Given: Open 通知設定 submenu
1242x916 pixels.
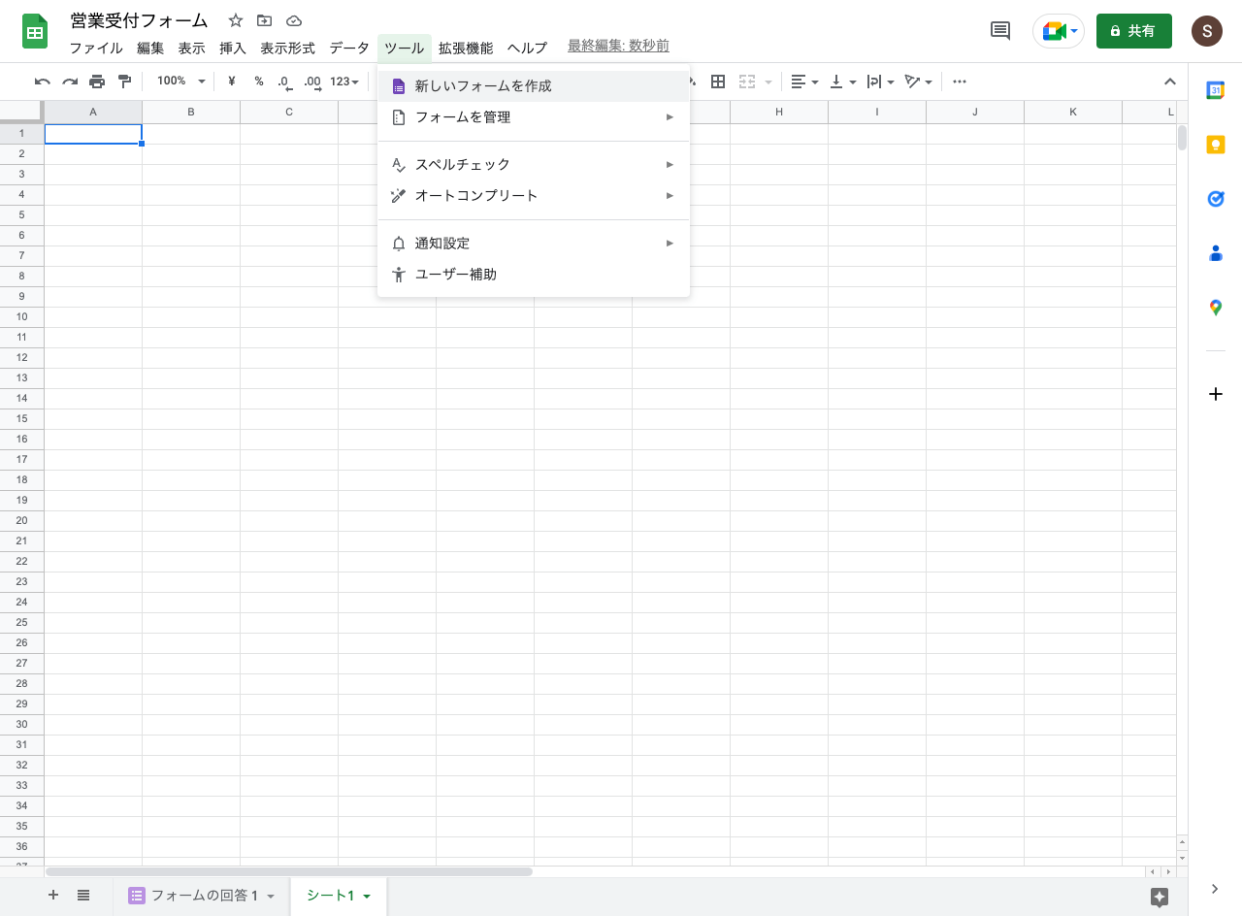Looking at the screenshot, I should 533,243.
